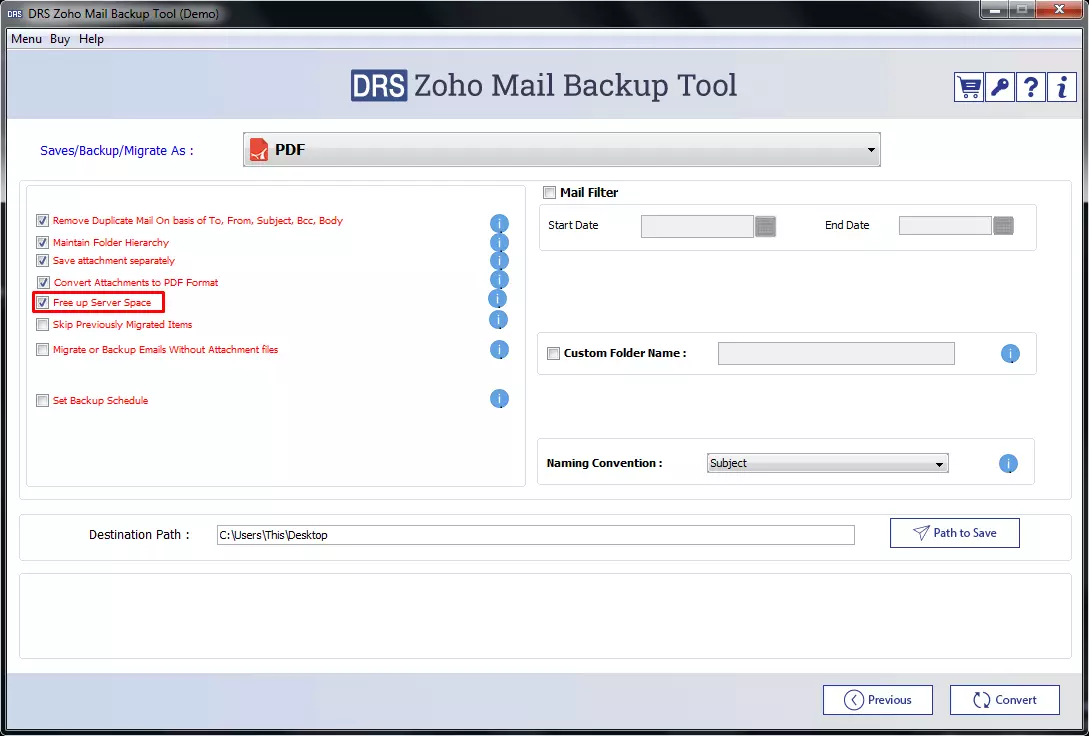1089x736 pixels.
Task: Click the DRS logo in header
Action: (x=379, y=85)
